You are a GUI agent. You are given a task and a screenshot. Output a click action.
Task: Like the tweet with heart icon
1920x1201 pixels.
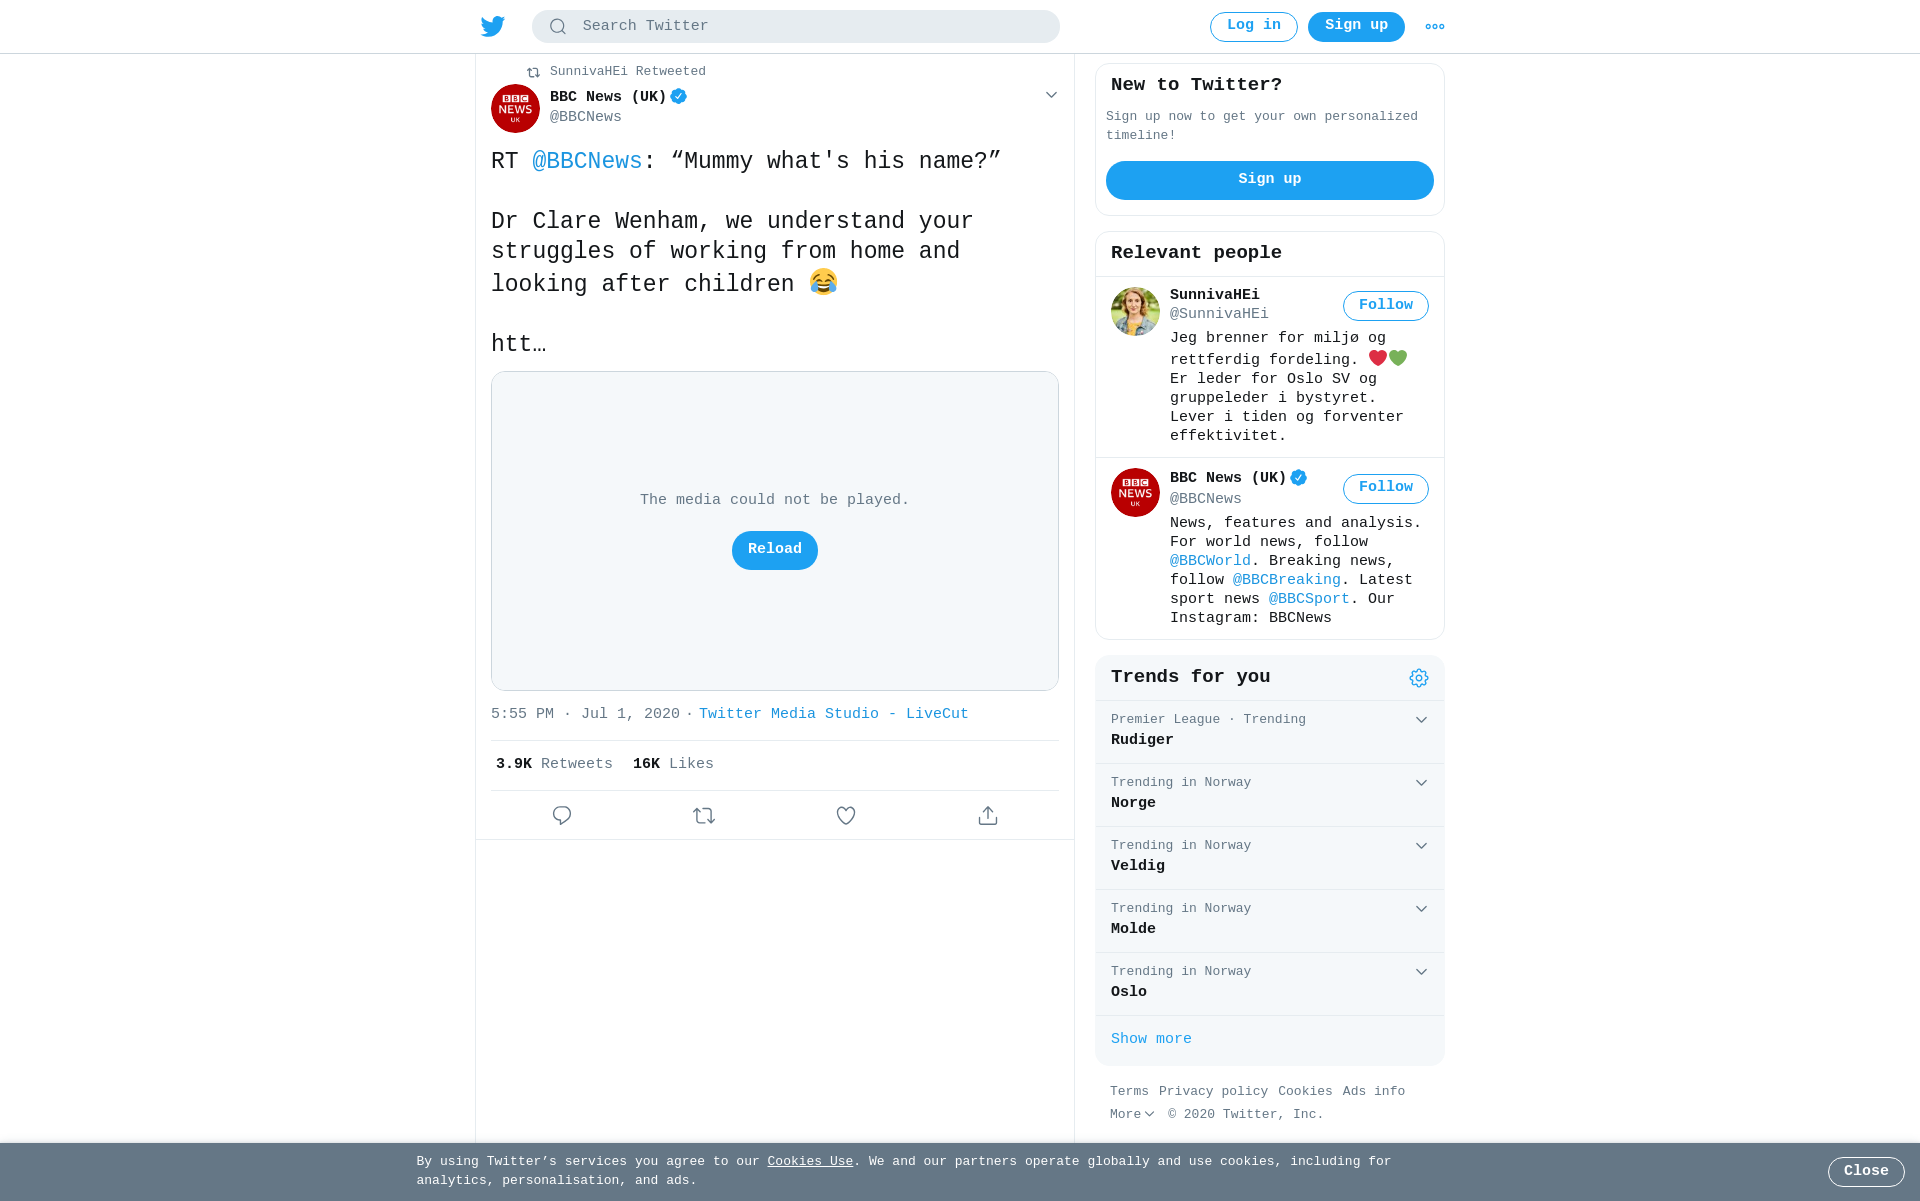point(846,816)
